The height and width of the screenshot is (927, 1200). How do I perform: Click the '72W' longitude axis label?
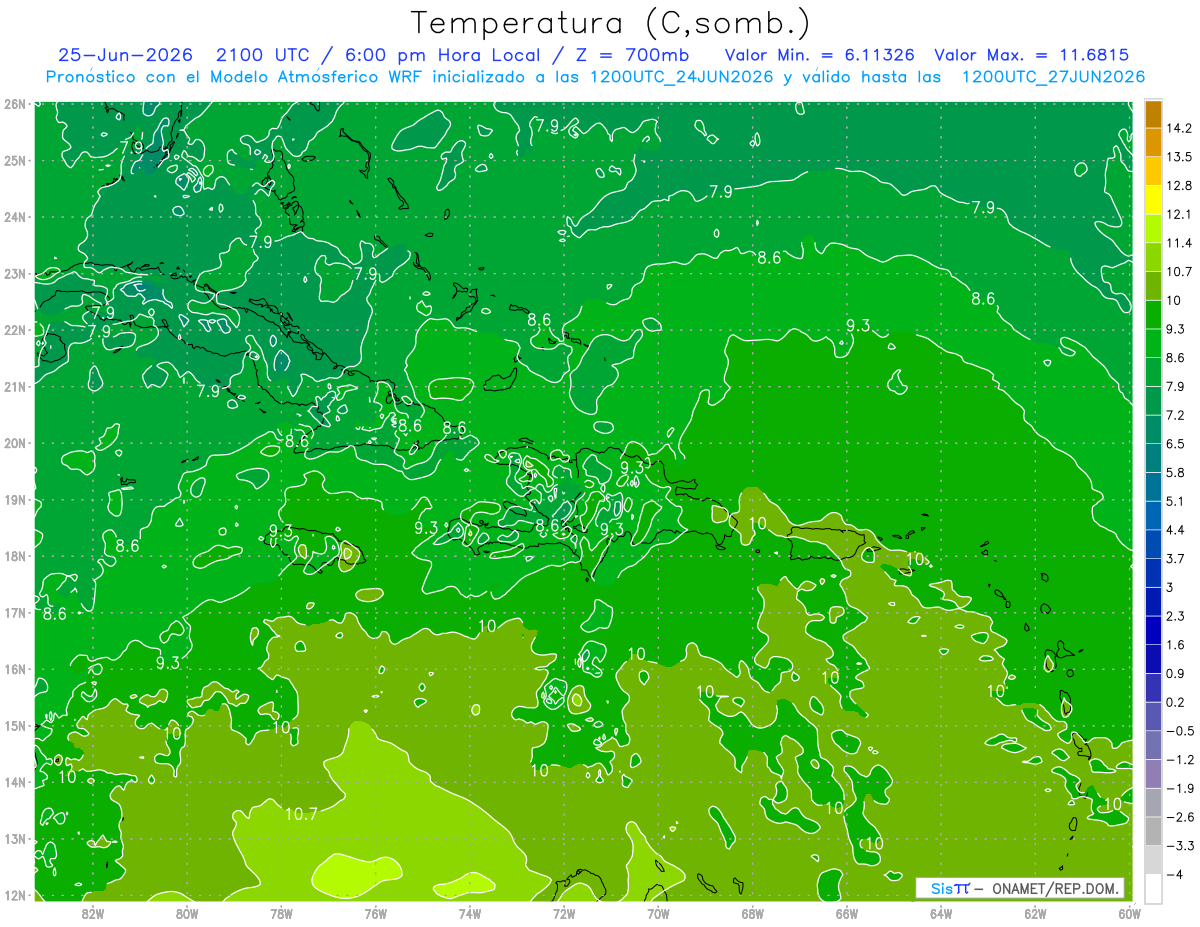coord(563,913)
